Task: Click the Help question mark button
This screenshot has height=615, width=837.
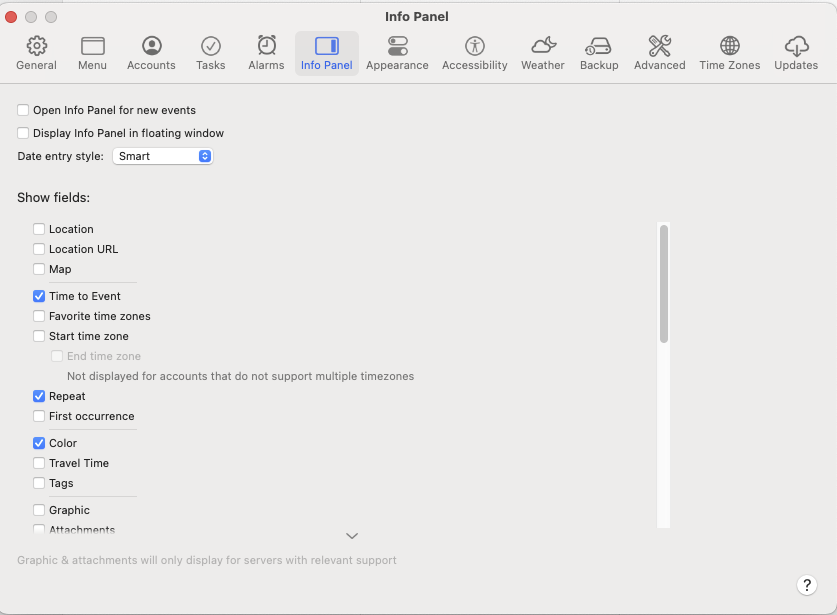Action: point(808,585)
